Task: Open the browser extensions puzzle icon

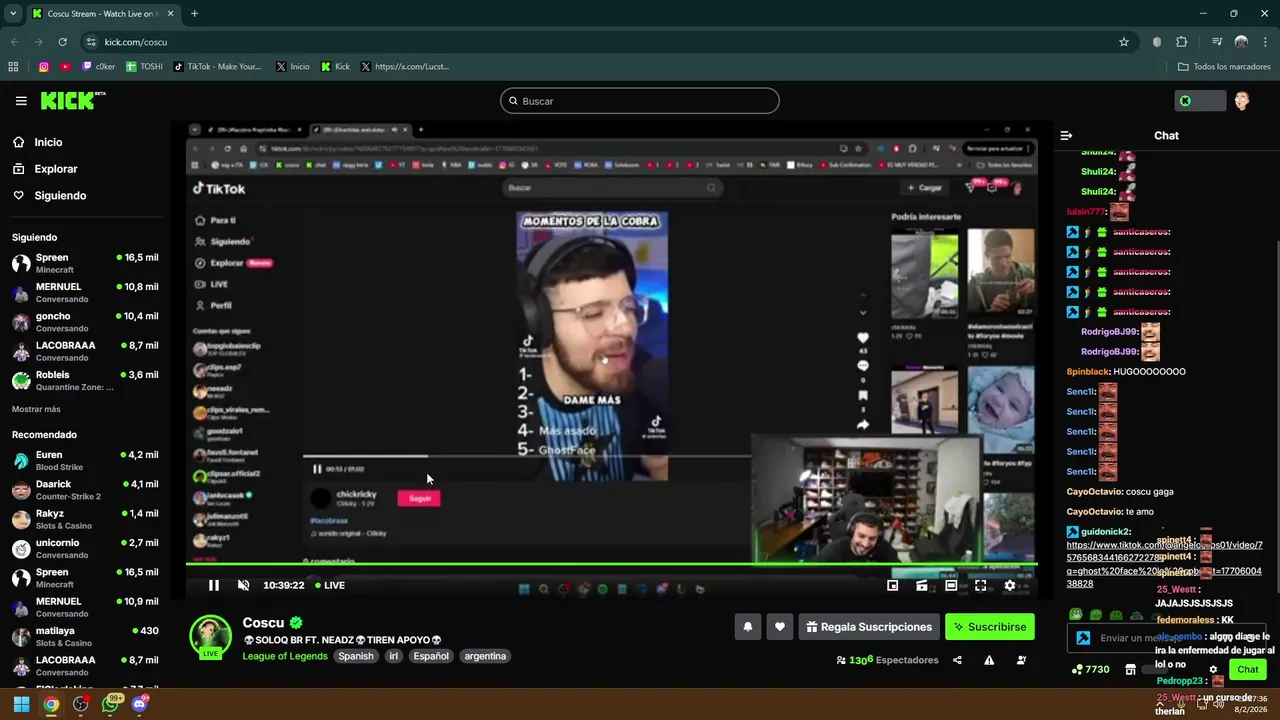Action: tap(1181, 42)
